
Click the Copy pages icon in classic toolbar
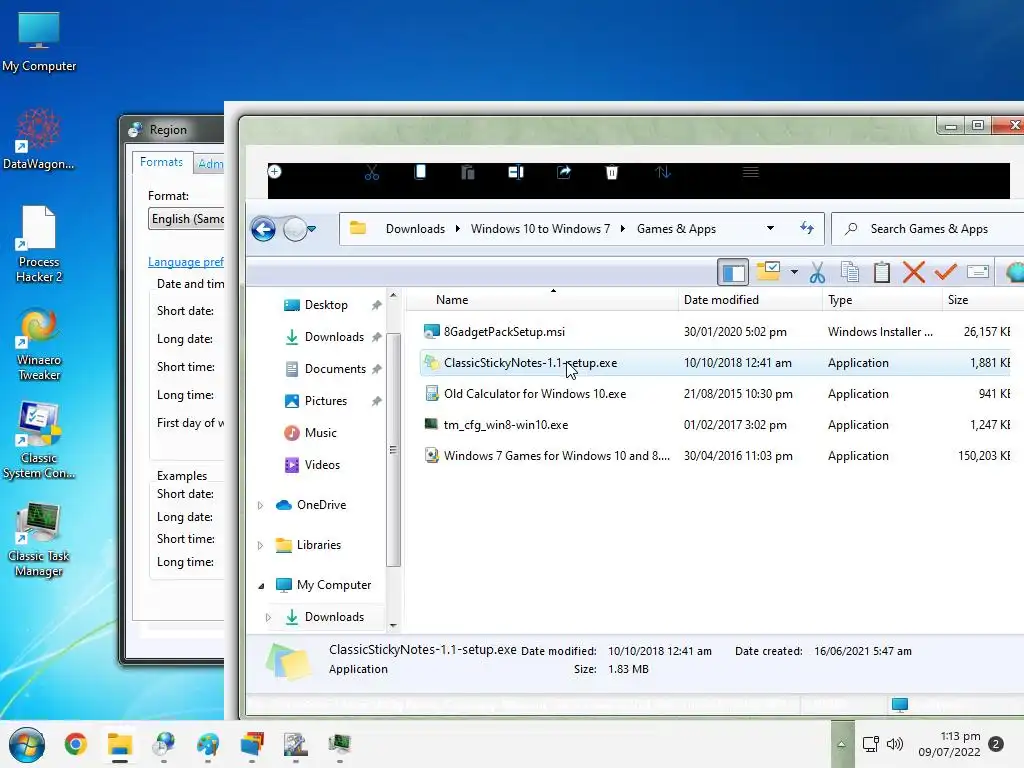point(850,272)
